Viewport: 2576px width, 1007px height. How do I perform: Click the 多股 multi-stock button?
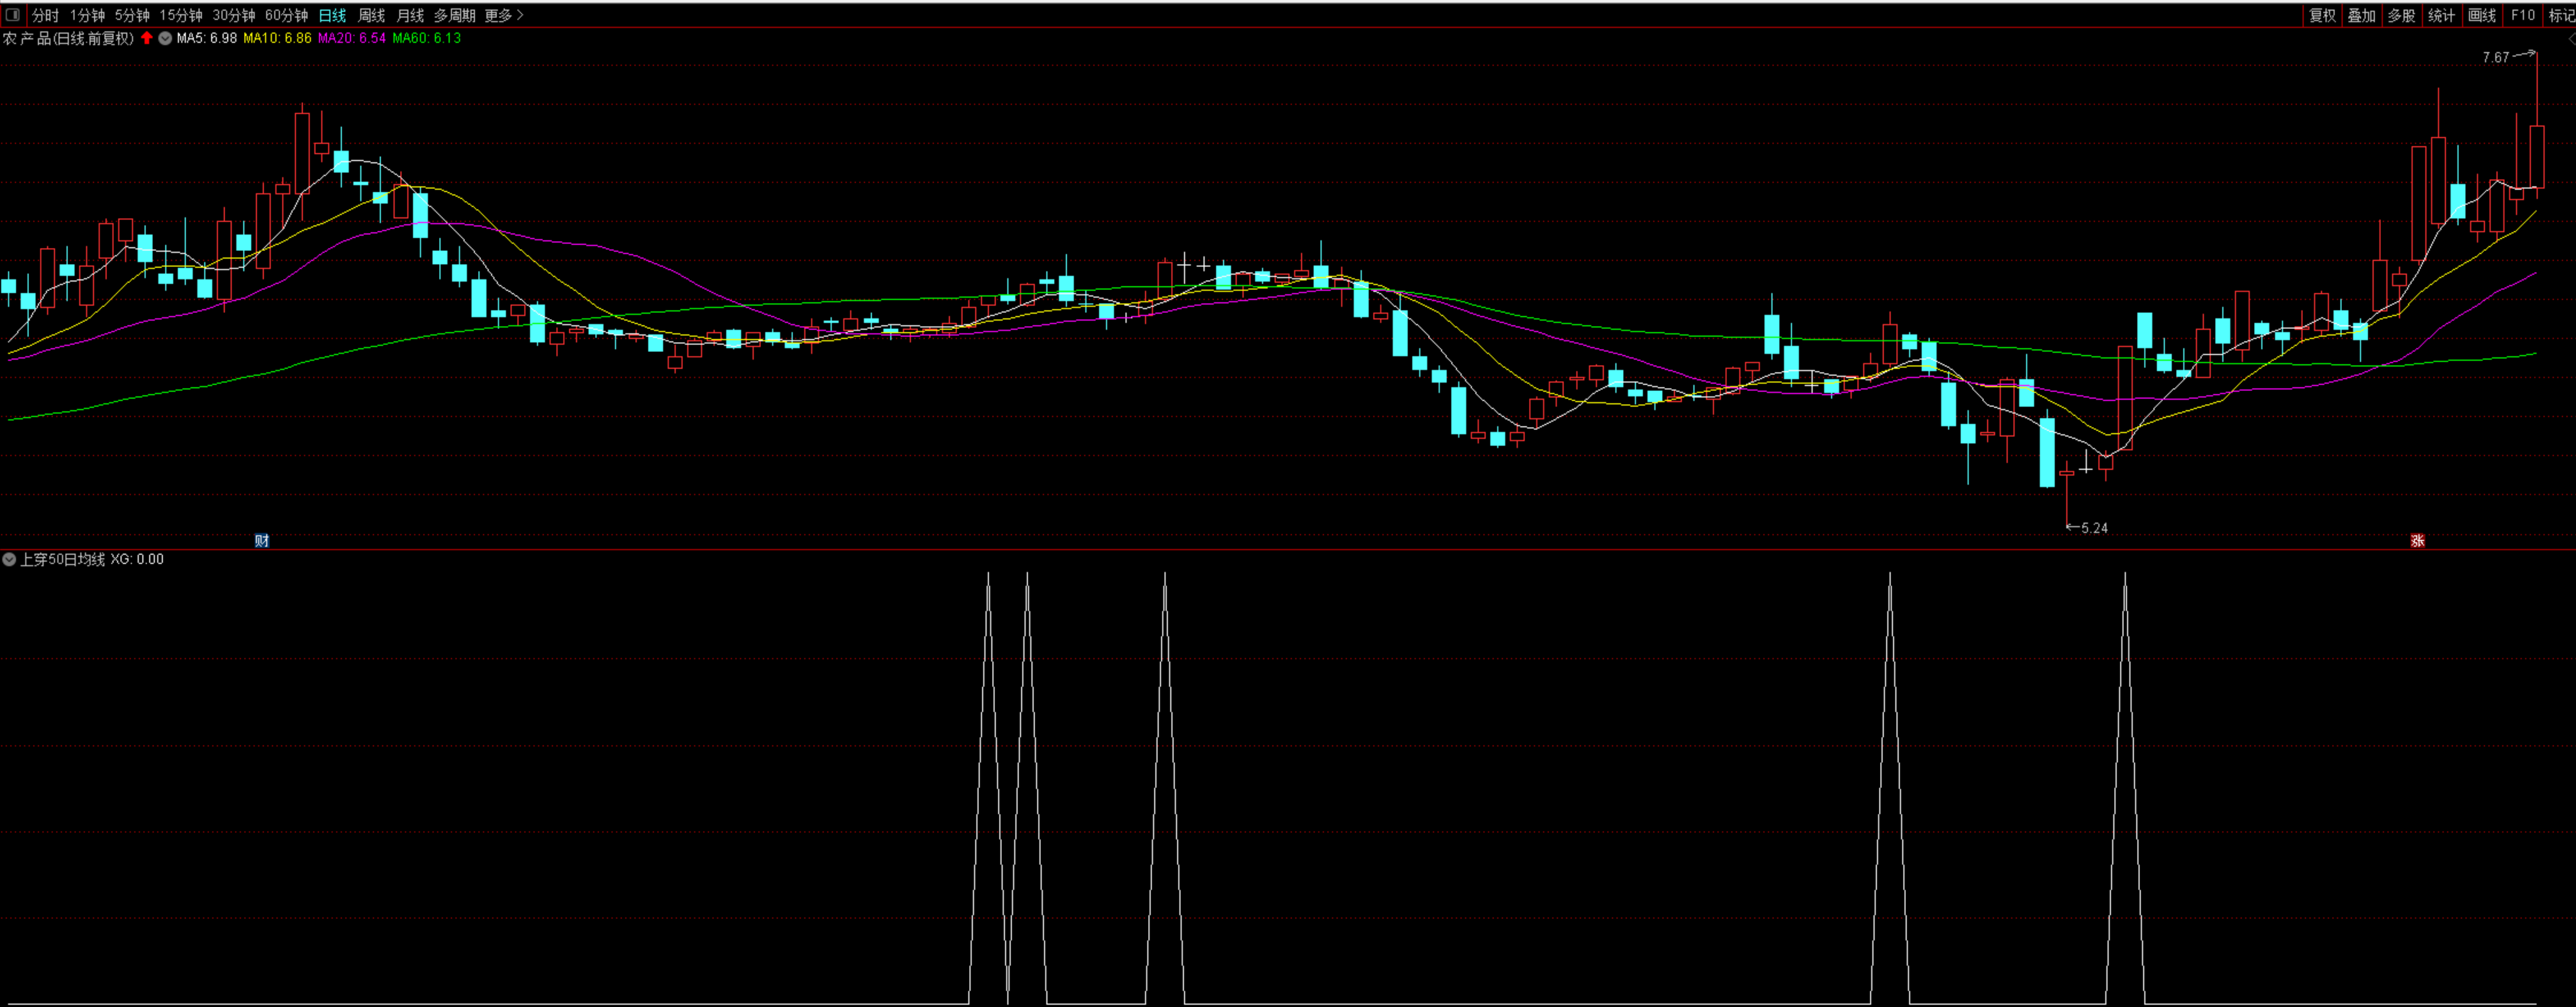click(x=2402, y=15)
